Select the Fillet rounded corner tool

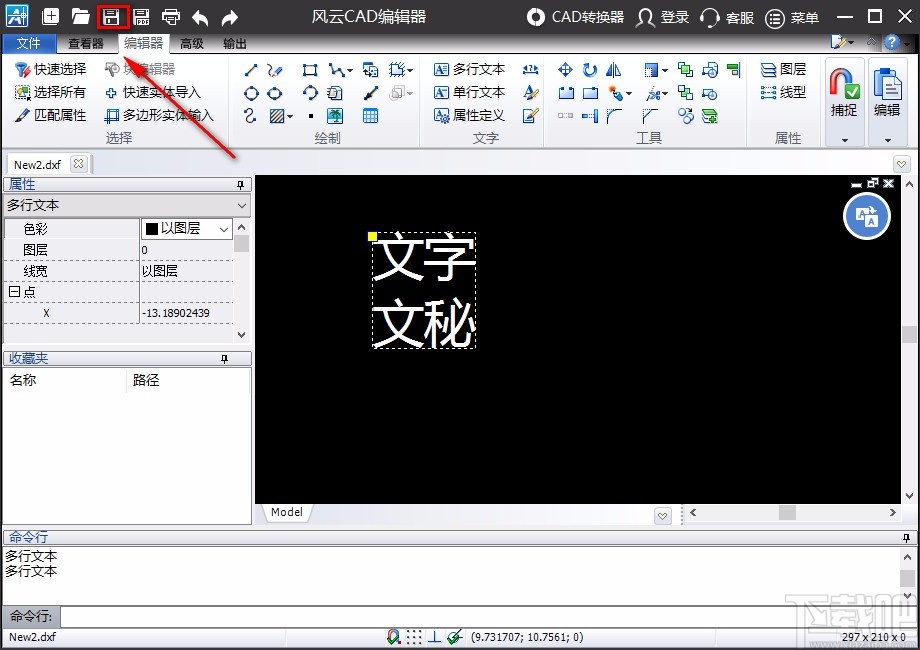pos(614,116)
